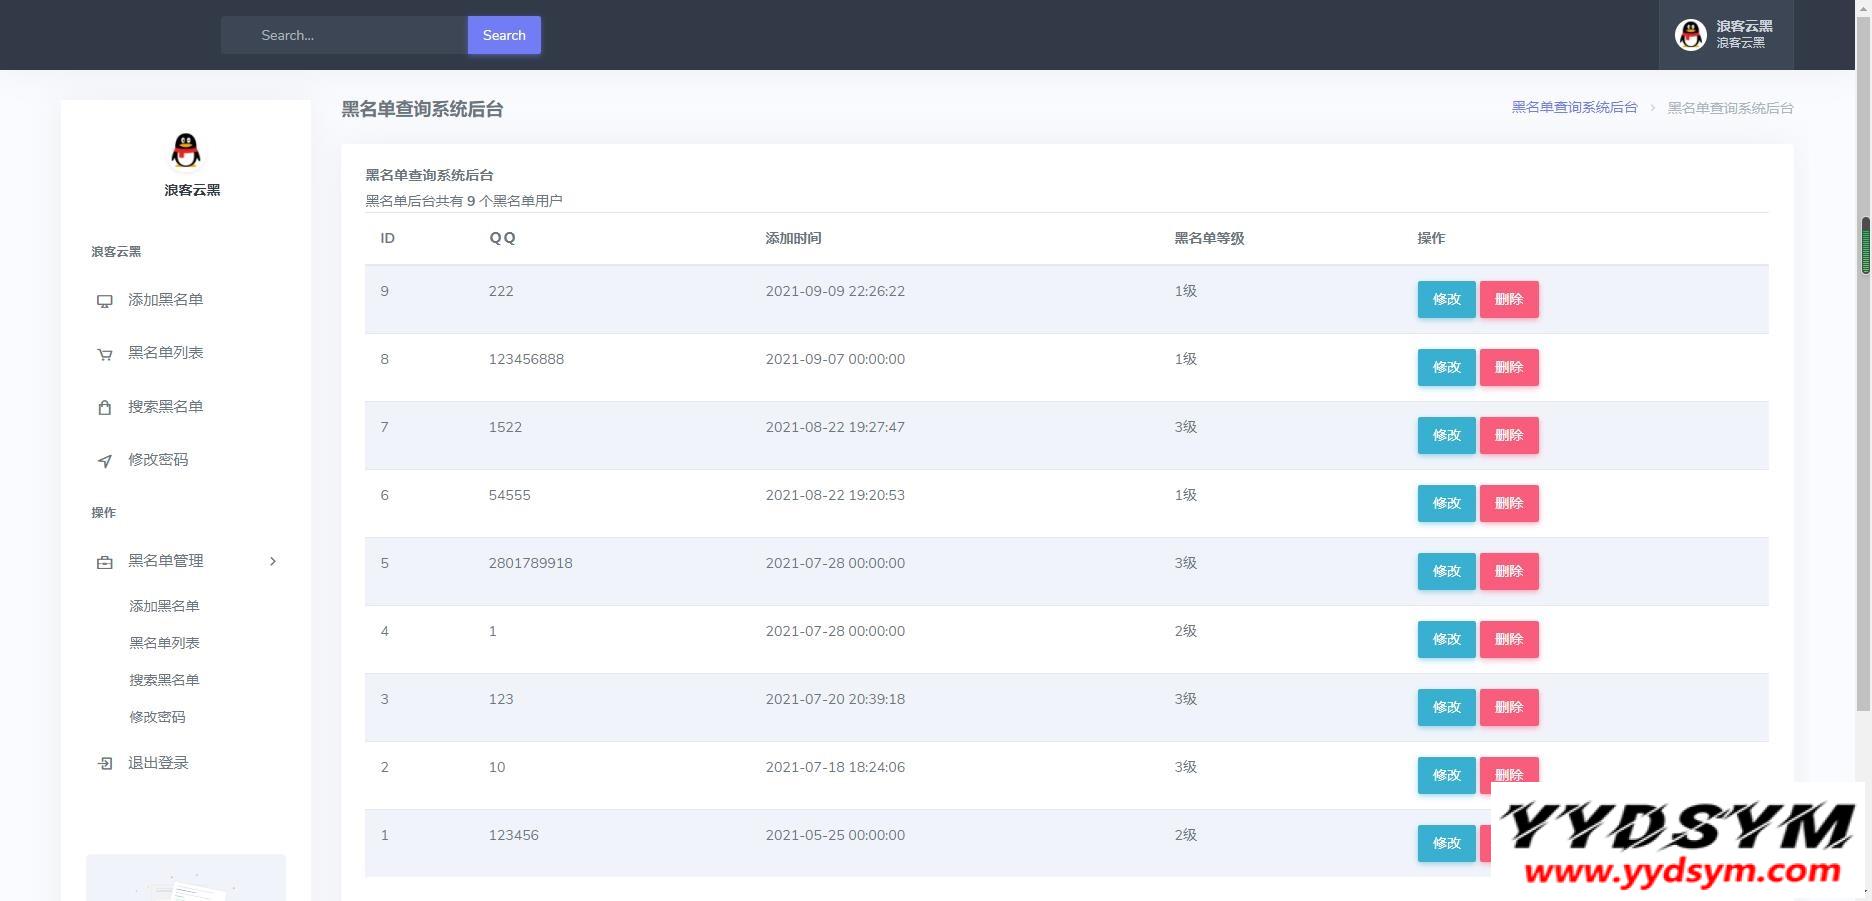Click the bag icon beside 搜索黑名单
1872x901 pixels.
tap(104, 407)
